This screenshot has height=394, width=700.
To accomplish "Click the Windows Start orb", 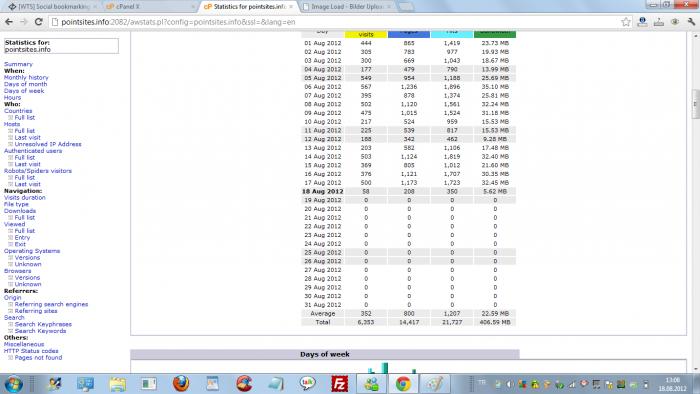I will [x=13, y=384].
